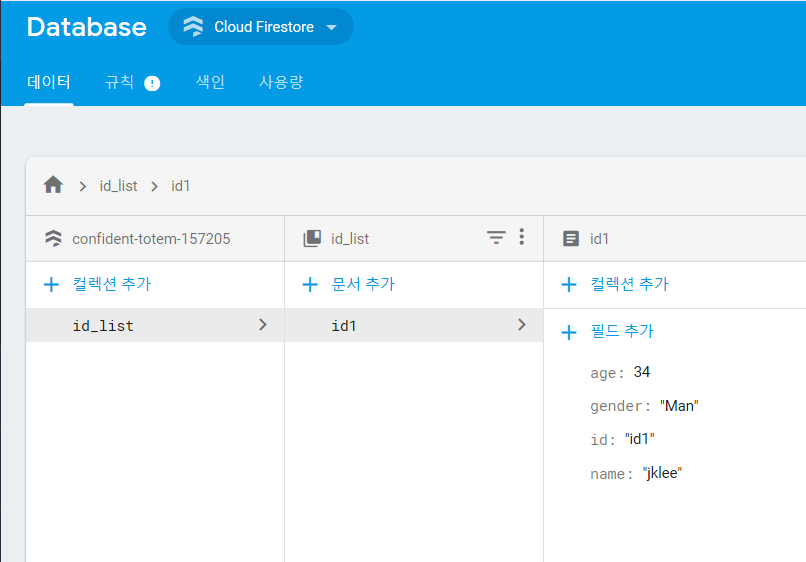Open the 규칙 tab
The width and height of the screenshot is (806, 562).
tap(120, 82)
